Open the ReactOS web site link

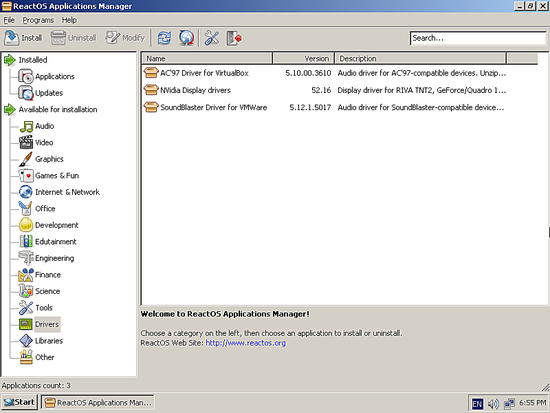click(x=246, y=343)
